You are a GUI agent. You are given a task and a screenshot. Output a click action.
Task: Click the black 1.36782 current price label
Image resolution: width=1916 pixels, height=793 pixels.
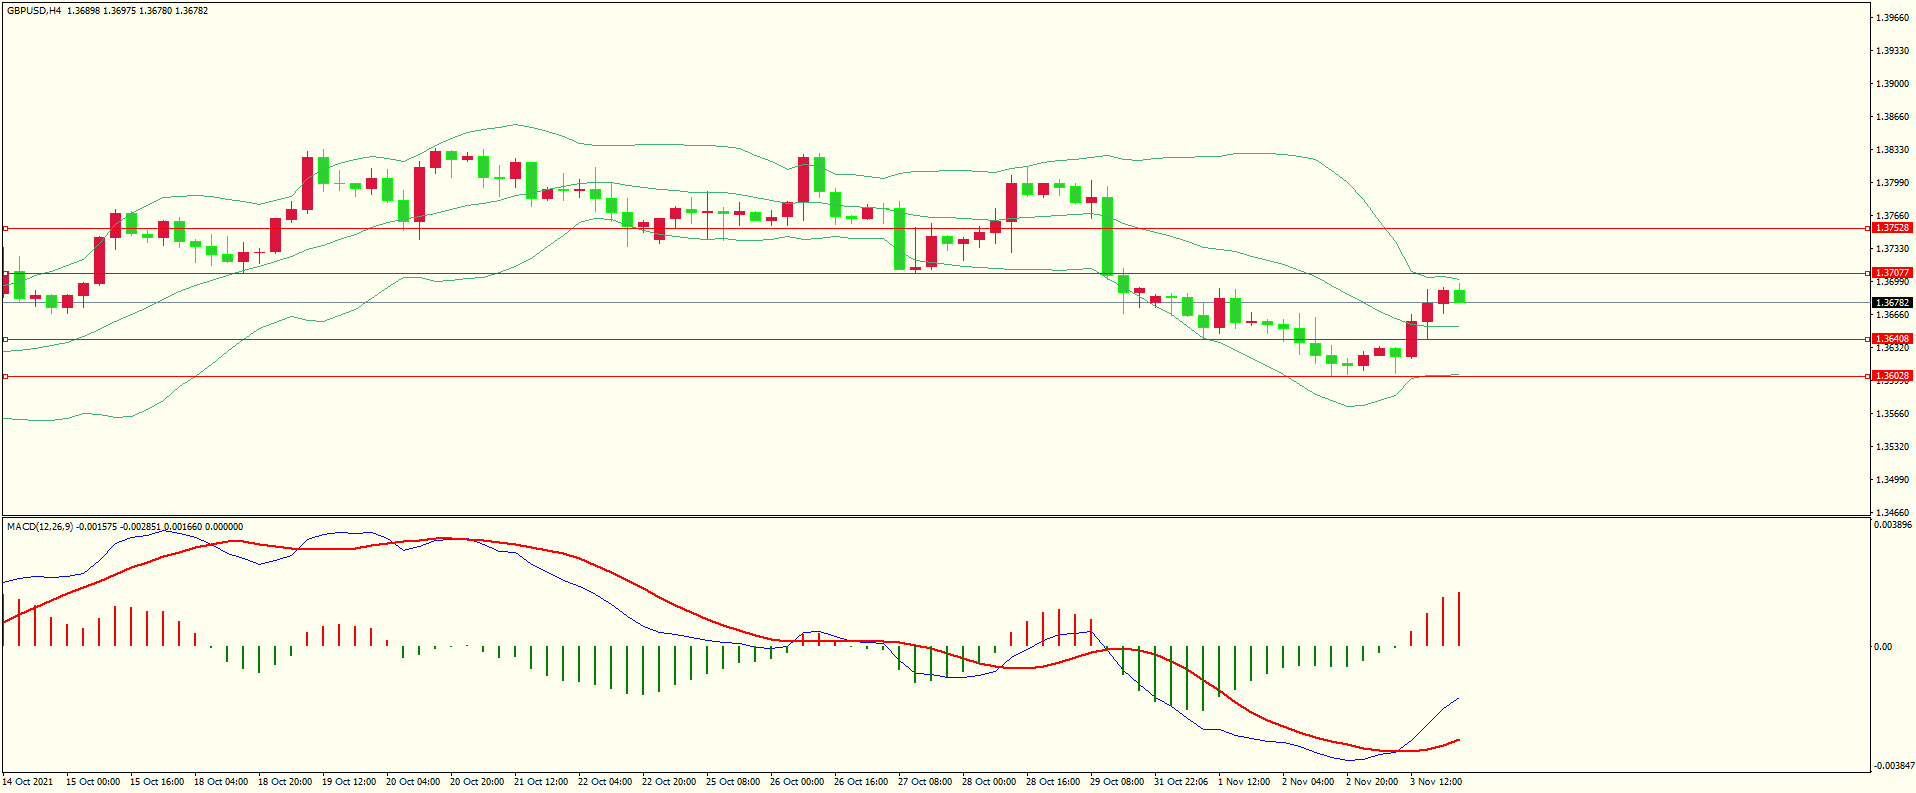pos(1892,303)
